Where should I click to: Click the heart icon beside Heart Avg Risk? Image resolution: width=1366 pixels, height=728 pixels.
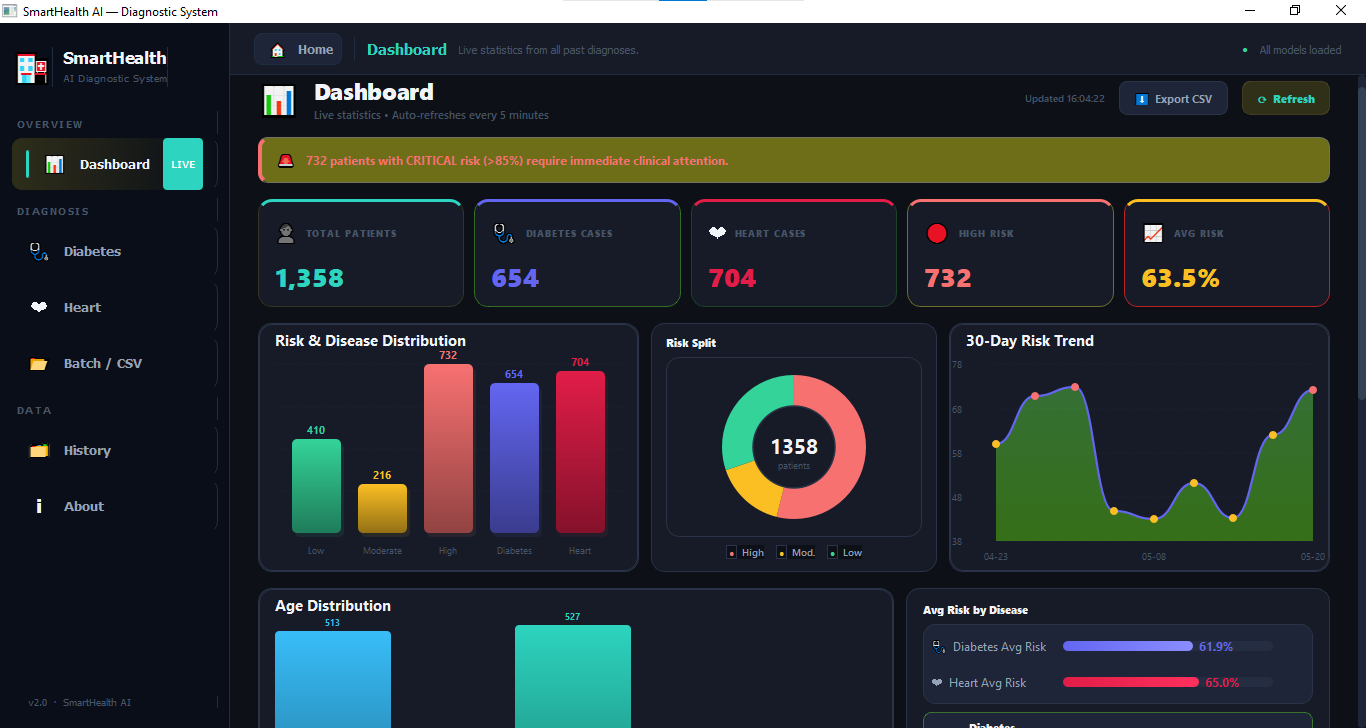coord(937,683)
